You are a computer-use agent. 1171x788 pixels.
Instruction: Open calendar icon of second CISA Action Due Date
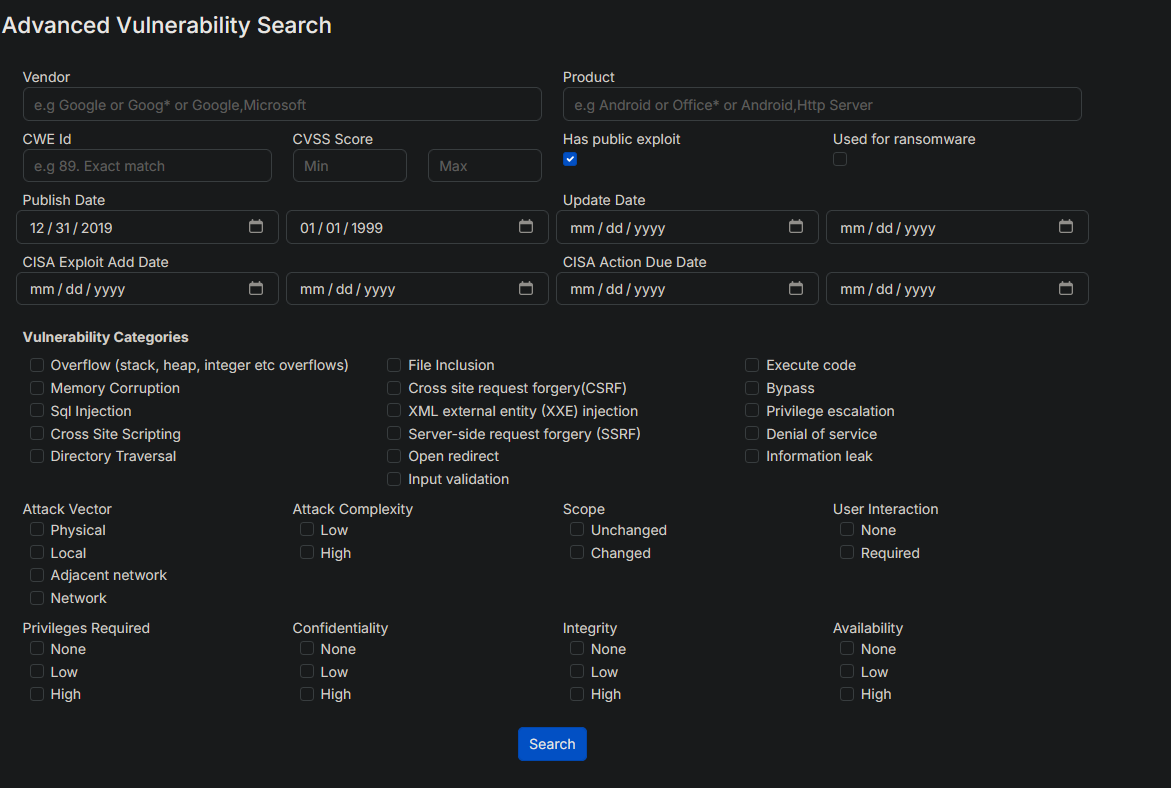point(1066,288)
